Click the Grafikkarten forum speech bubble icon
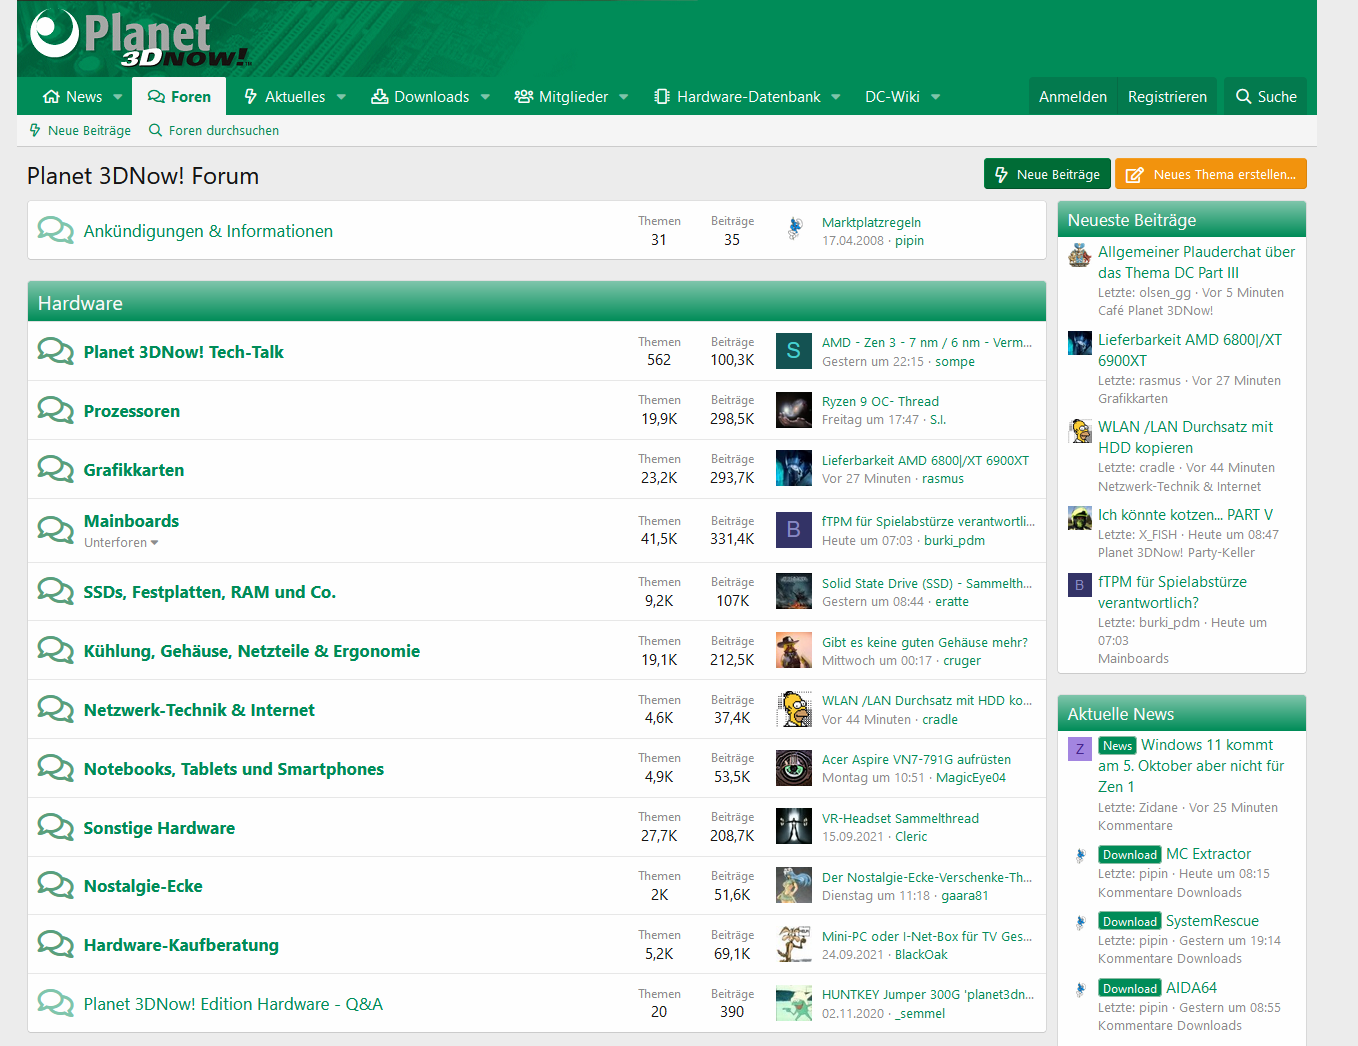 [56, 469]
